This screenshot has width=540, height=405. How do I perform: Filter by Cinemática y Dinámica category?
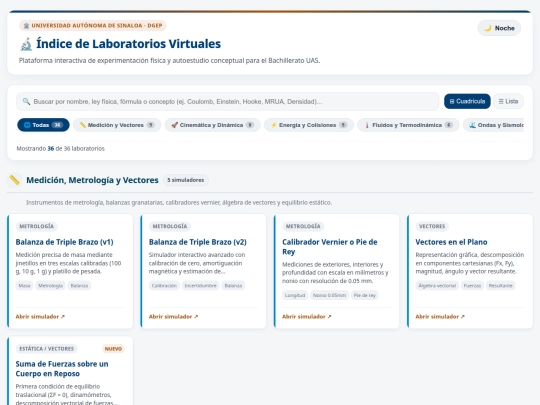coord(212,125)
